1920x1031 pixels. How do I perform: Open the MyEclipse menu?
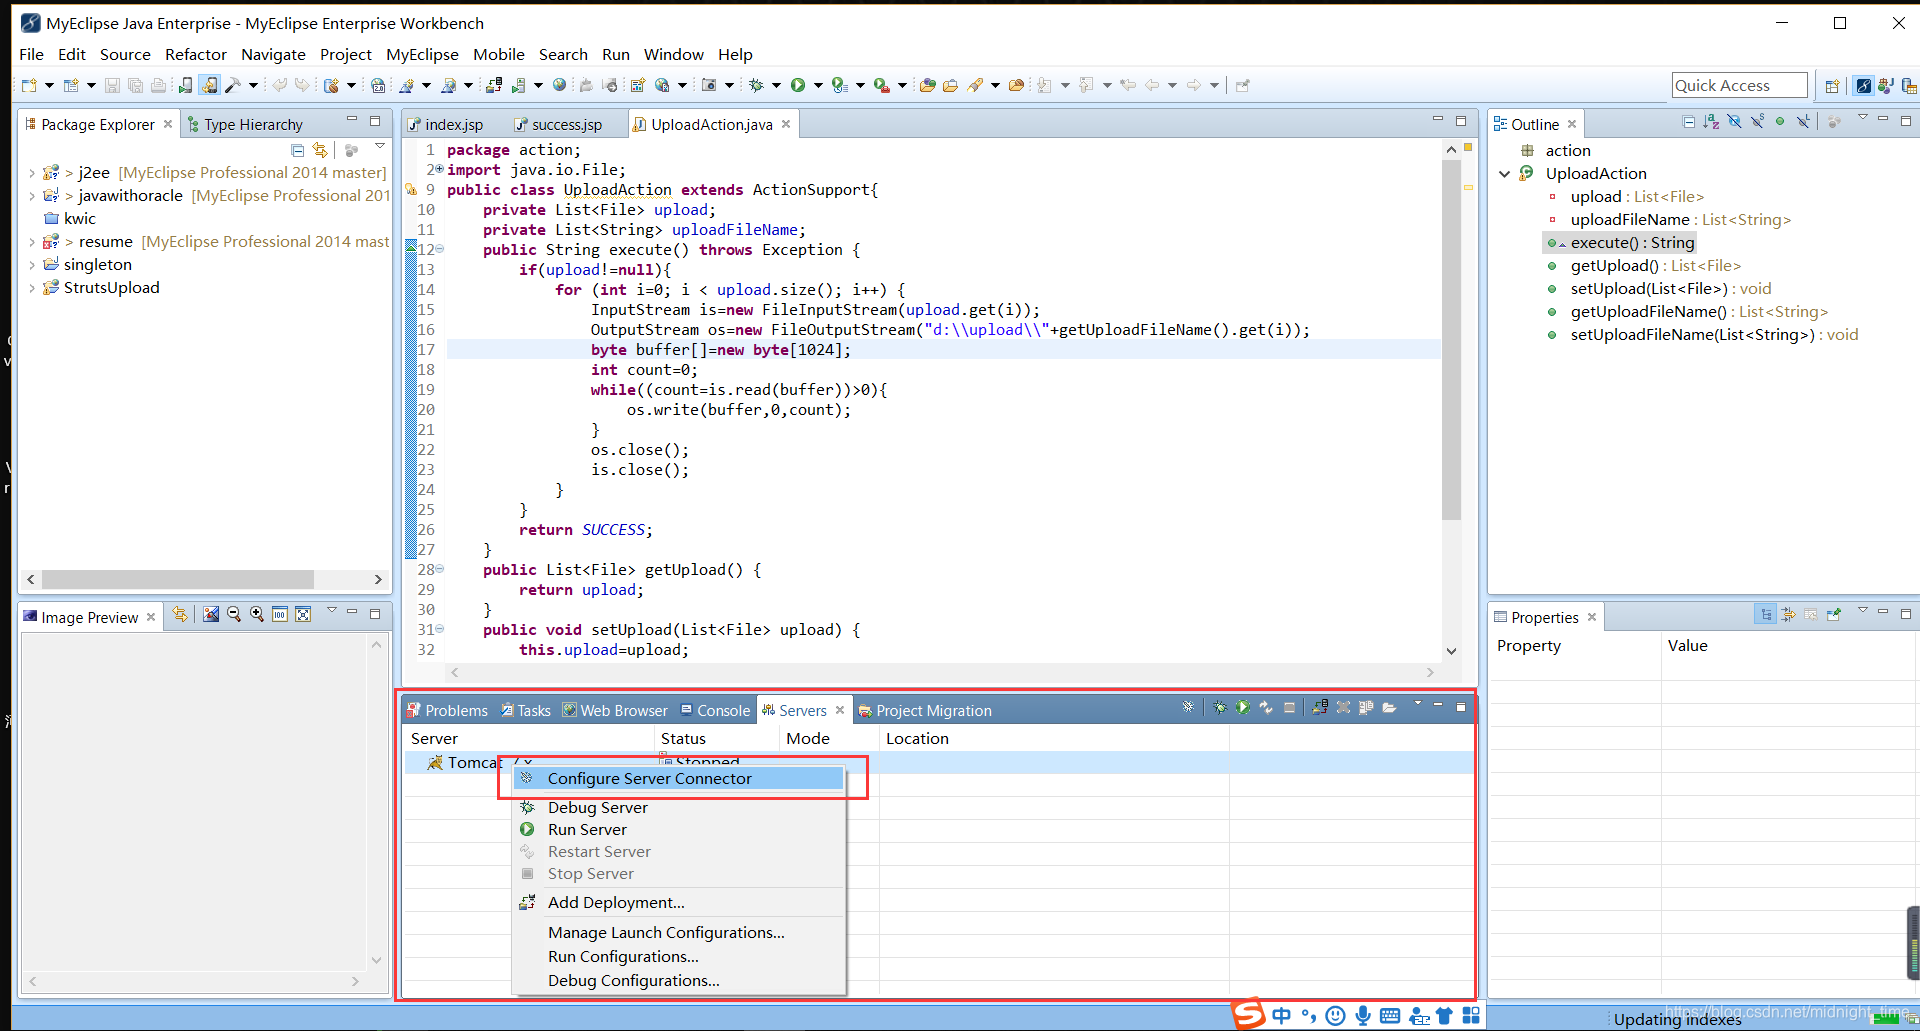[x=422, y=54]
